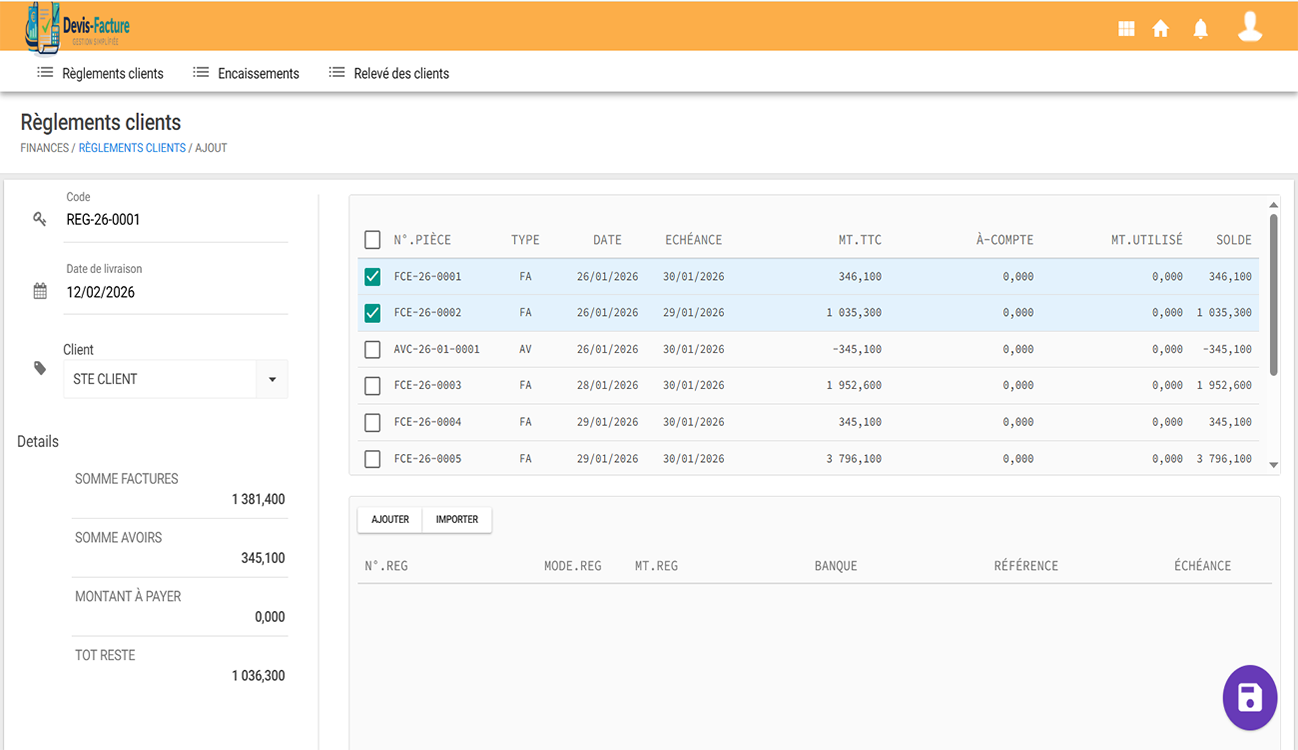The image size is (1298, 750).
Task: Click the invoice list vertical scrollbar thumb
Action: tap(1273, 294)
